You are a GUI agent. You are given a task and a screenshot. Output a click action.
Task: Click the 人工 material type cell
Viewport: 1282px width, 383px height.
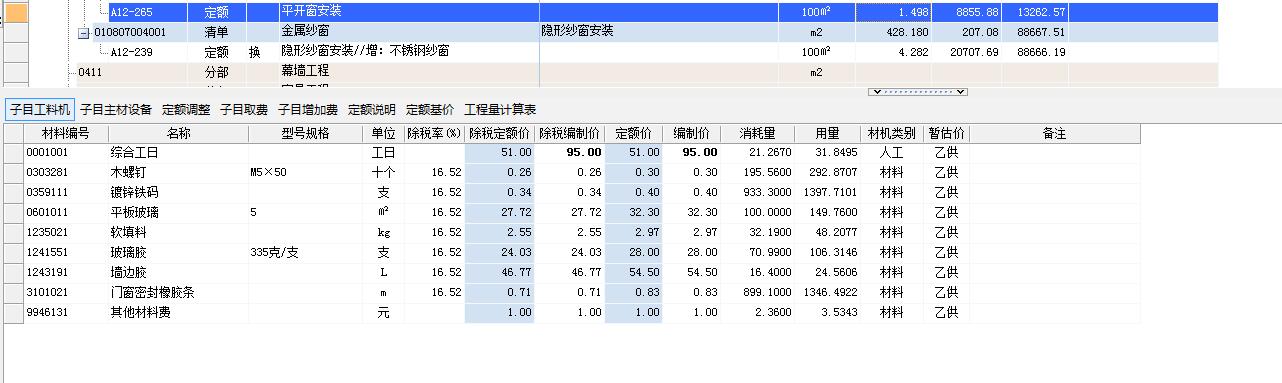(x=891, y=153)
